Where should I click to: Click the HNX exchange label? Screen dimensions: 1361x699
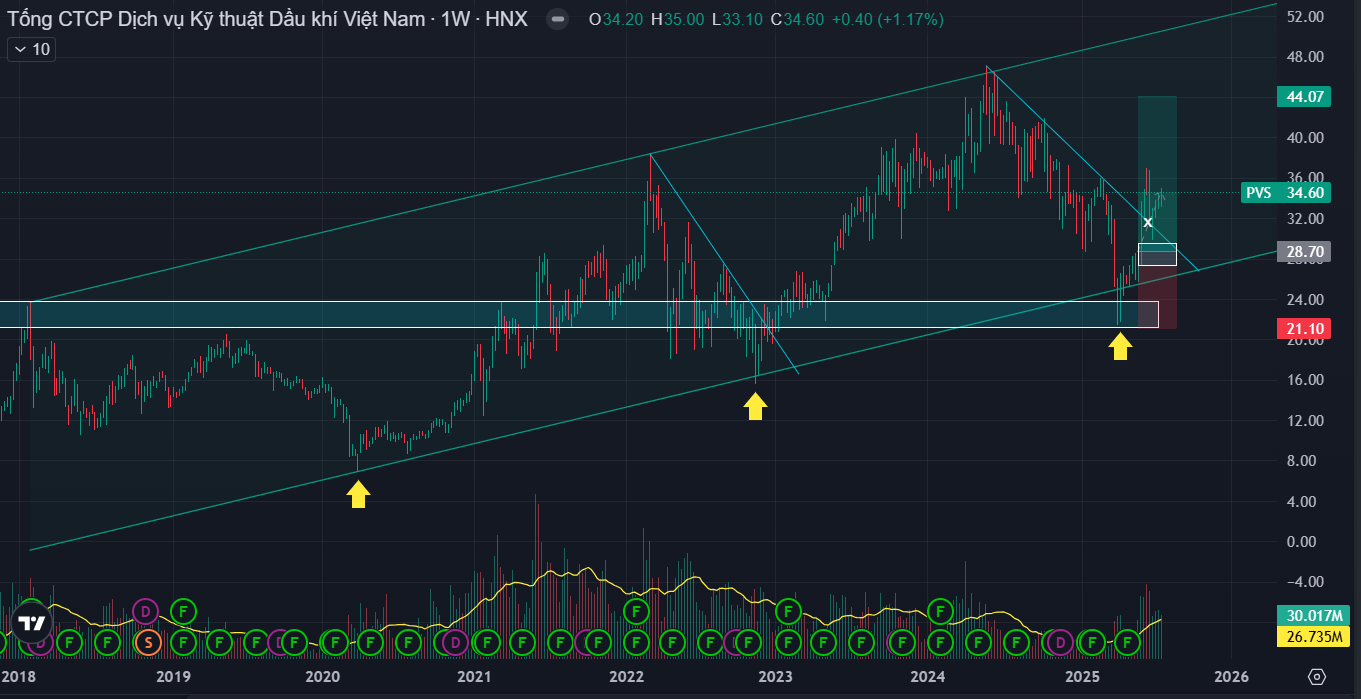click(x=505, y=19)
